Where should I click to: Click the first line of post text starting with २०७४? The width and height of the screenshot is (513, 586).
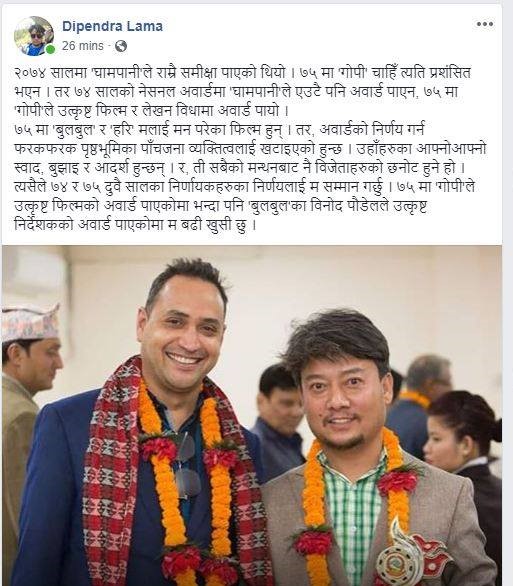(242, 73)
